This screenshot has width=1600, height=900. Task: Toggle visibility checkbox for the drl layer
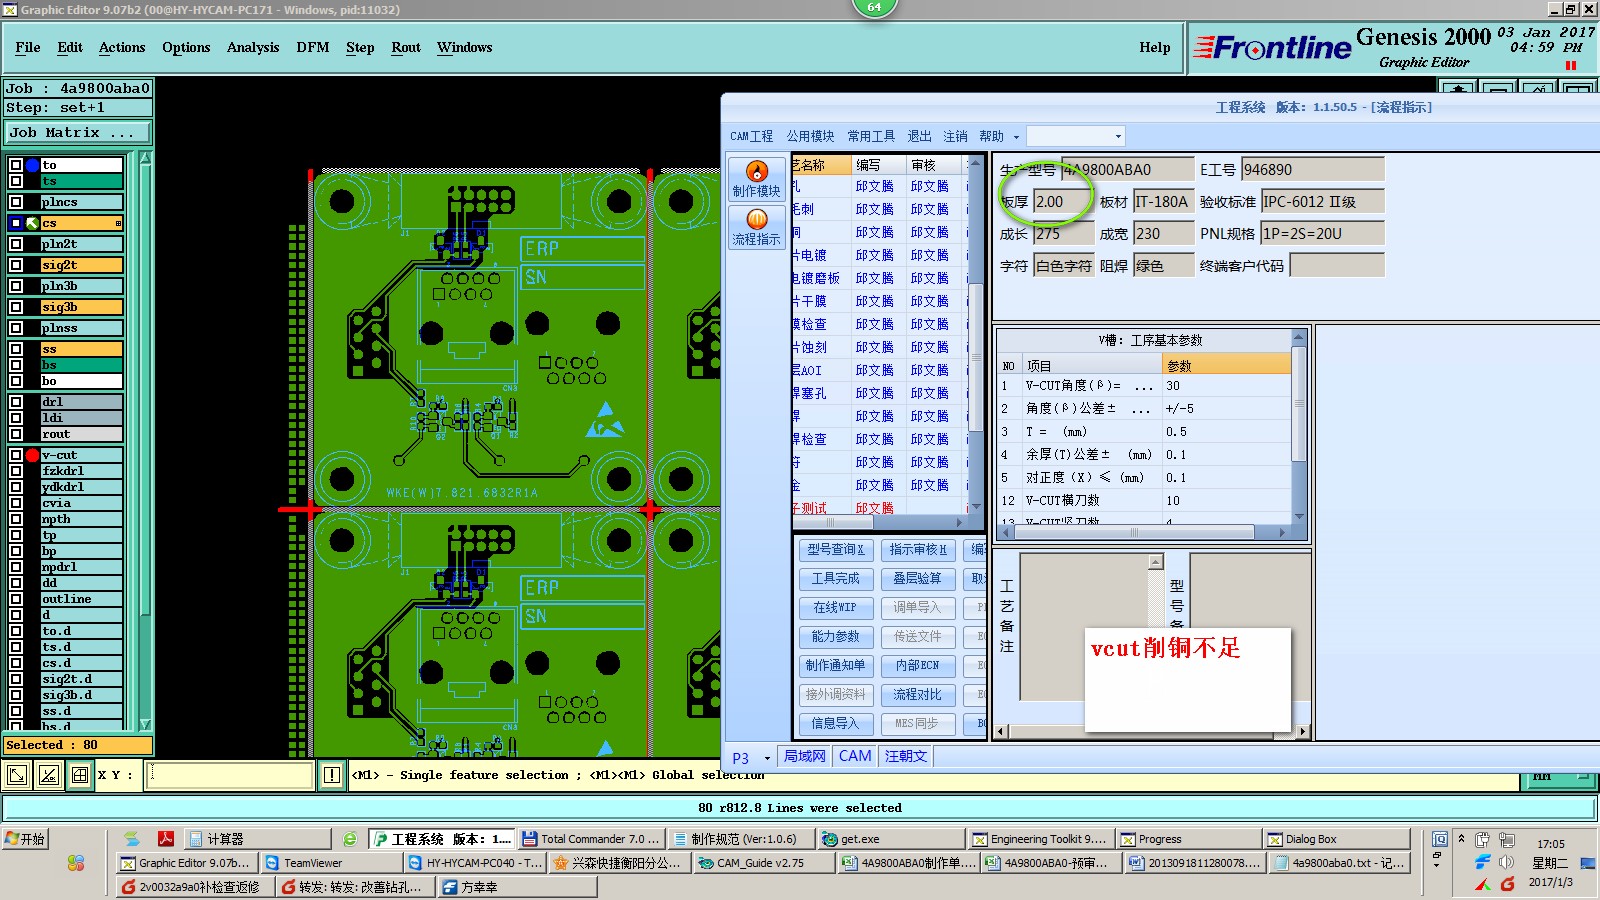pyautogui.click(x=16, y=402)
